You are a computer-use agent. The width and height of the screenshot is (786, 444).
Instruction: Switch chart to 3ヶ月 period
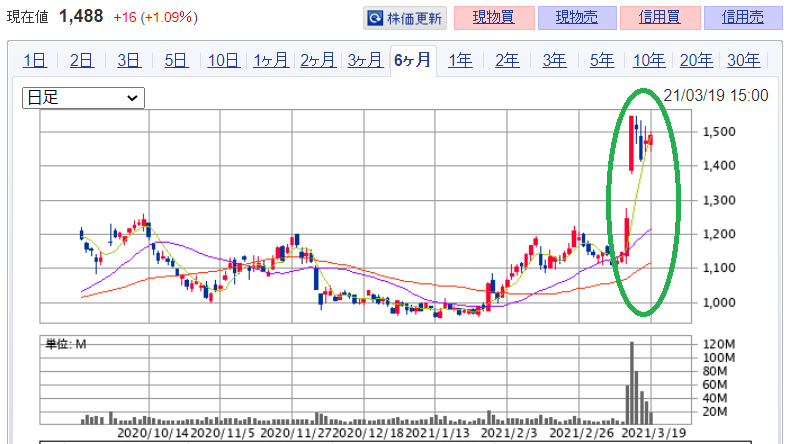(x=365, y=60)
